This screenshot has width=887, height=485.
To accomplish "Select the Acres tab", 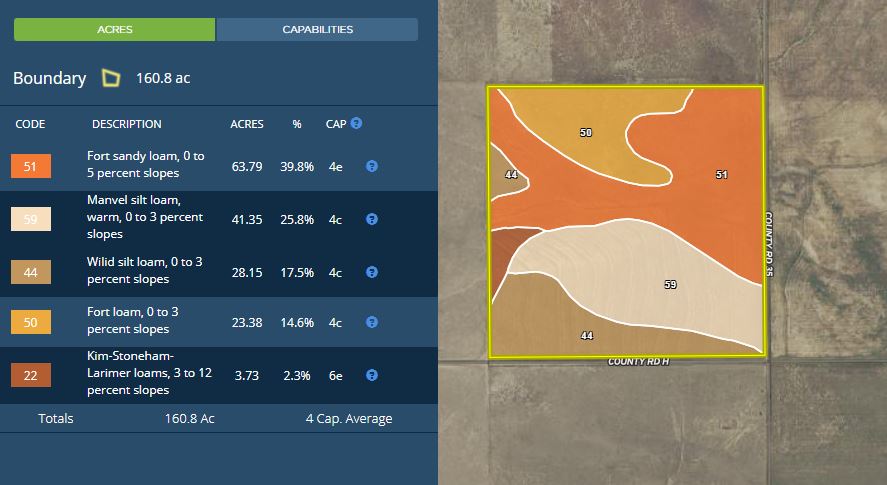I will click(114, 30).
